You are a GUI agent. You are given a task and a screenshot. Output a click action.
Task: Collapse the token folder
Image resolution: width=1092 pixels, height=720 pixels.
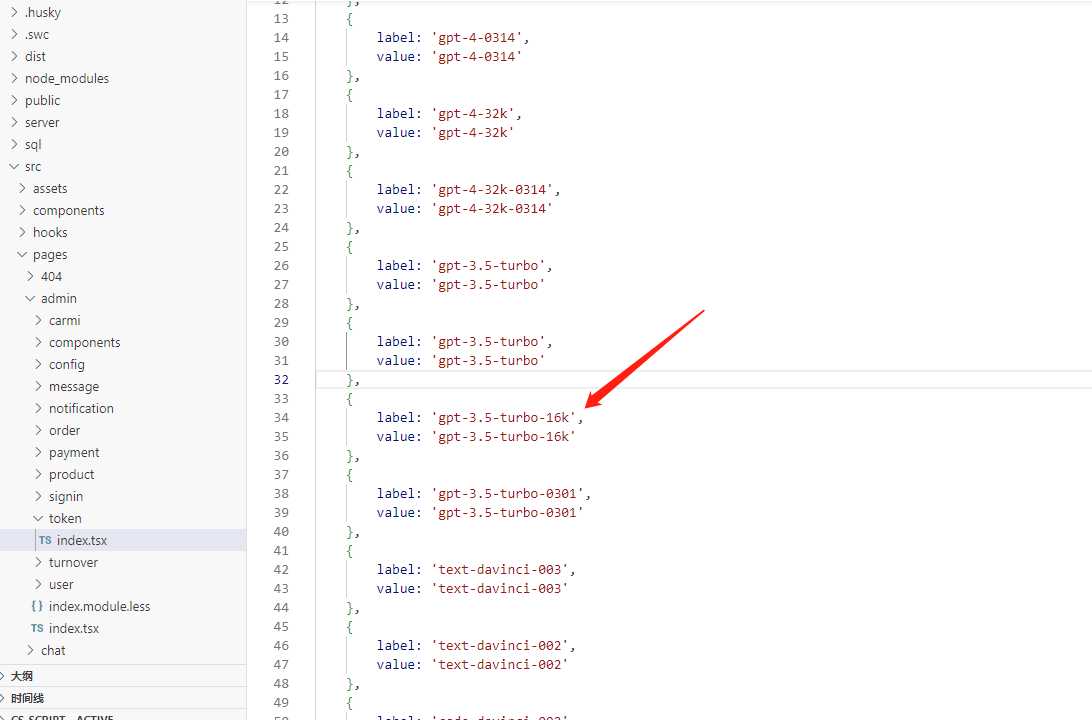tap(38, 519)
